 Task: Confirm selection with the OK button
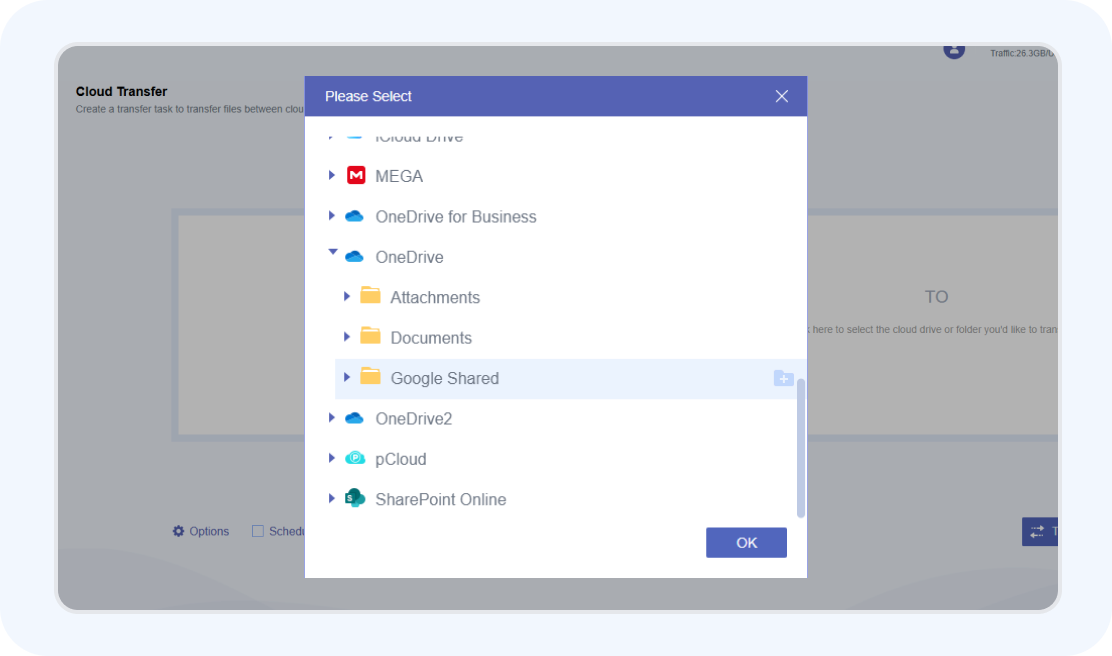pyautogui.click(x=746, y=543)
